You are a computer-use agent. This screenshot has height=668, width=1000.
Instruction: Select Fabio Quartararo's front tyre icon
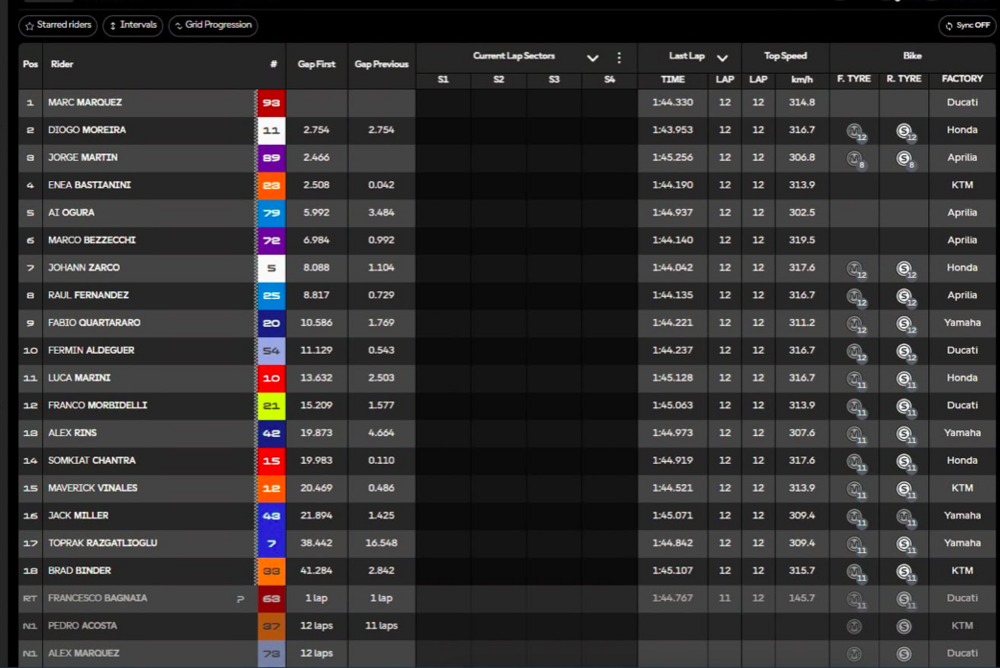point(855,324)
